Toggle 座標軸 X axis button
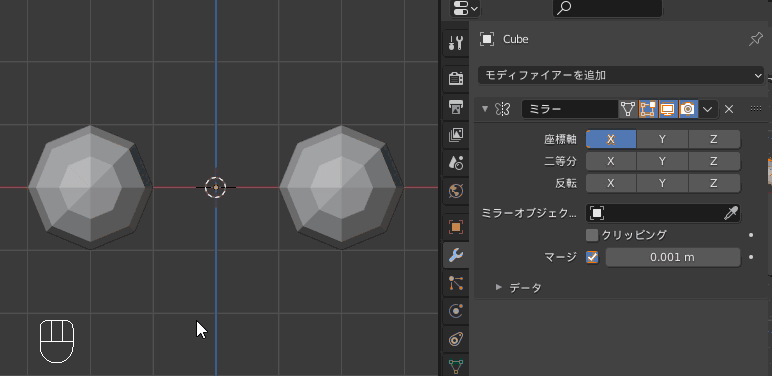Screen dimensions: 772x376 click(x=611, y=139)
